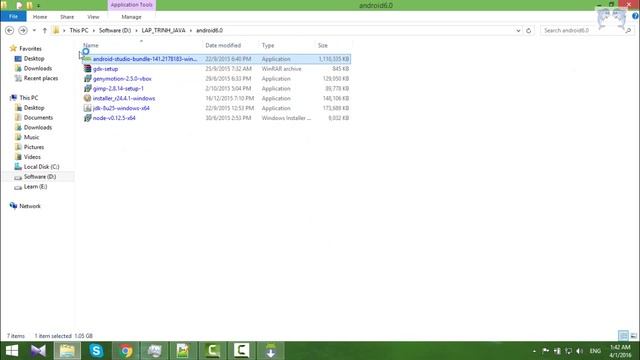The height and width of the screenshot is (360, 640).
Task: Go up one folder level
Action: 44,31
